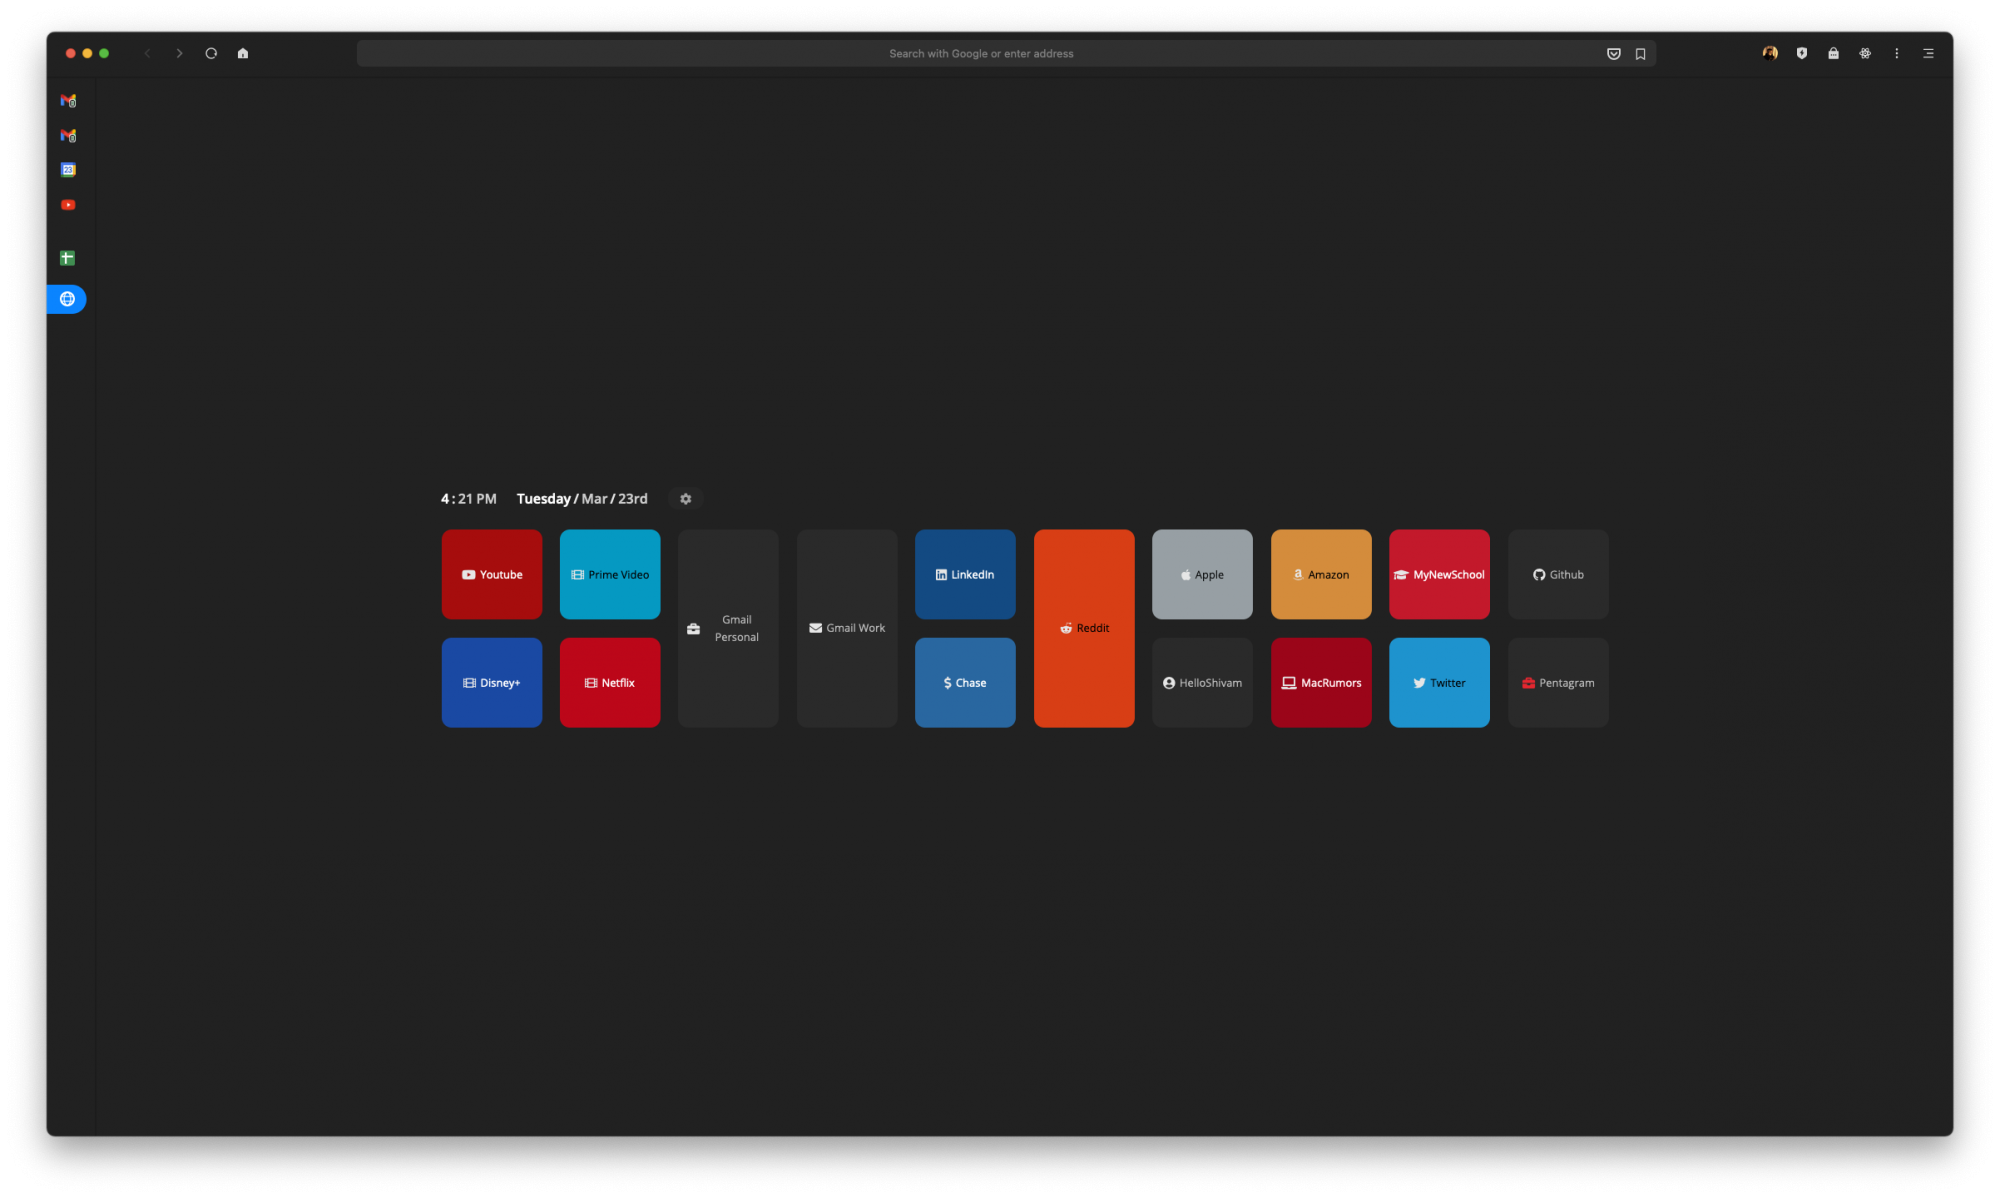This screenshot has height=1198, width=2000.
Task: Open the MyNewSchool tile
Action: click(1439, 574)
